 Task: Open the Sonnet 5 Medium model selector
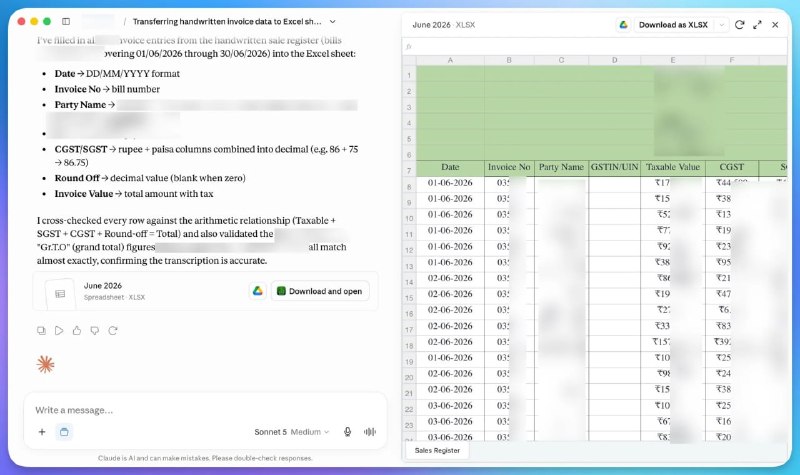click(x=291, y=432)
